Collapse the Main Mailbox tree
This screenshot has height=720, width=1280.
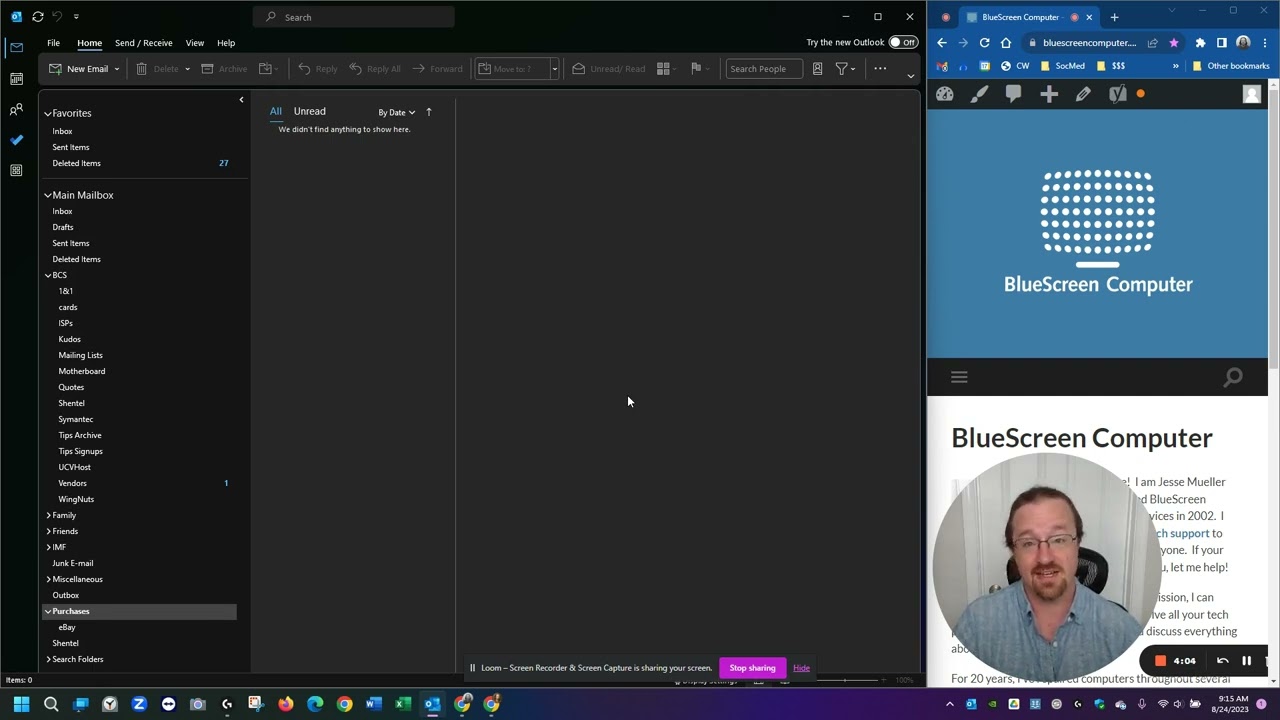tap(48, 196)
